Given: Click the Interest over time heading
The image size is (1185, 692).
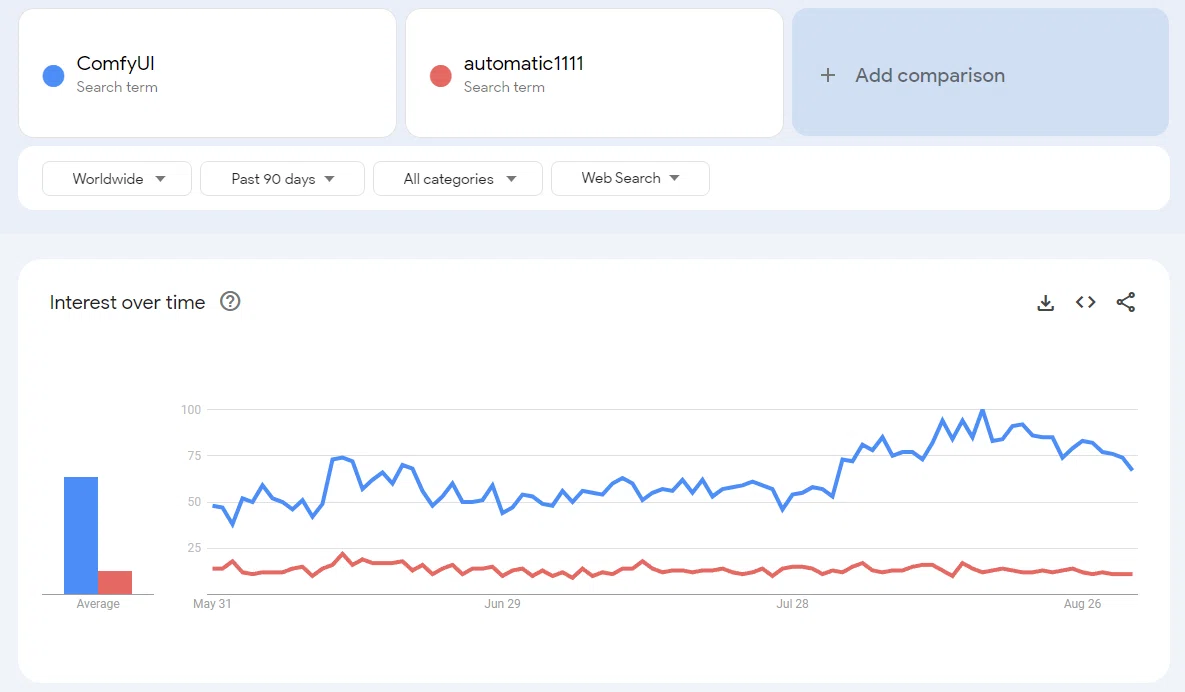Looking at the screenshot, I should tap(128, 302).
